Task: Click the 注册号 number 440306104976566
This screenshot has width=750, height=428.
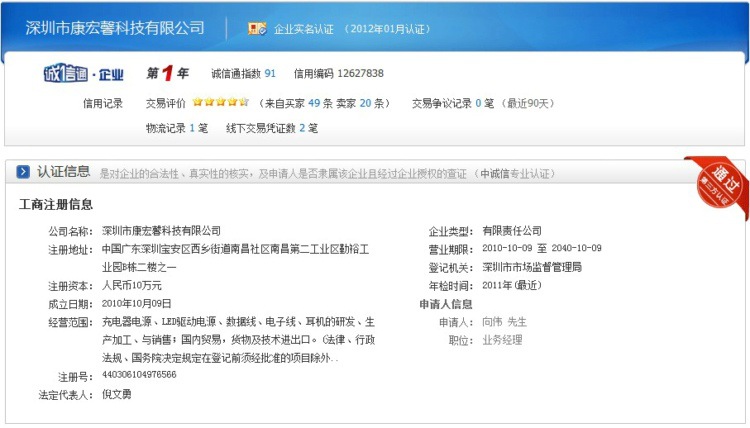Action: click(139, 374)
